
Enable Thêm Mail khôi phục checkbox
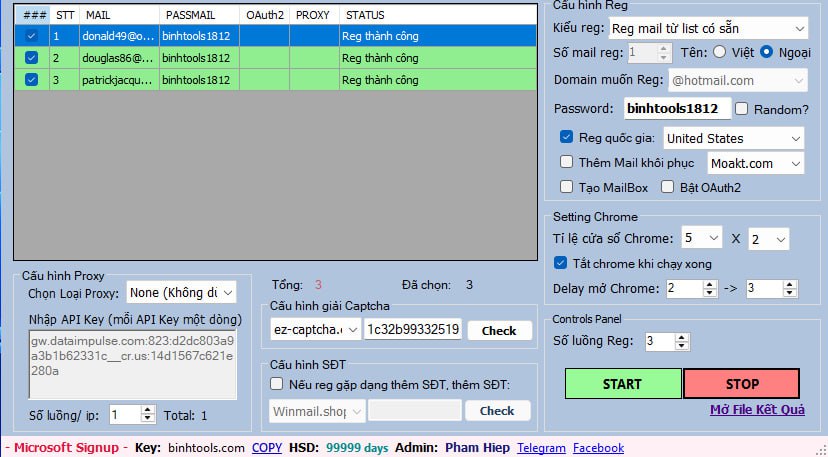point(566,162)
